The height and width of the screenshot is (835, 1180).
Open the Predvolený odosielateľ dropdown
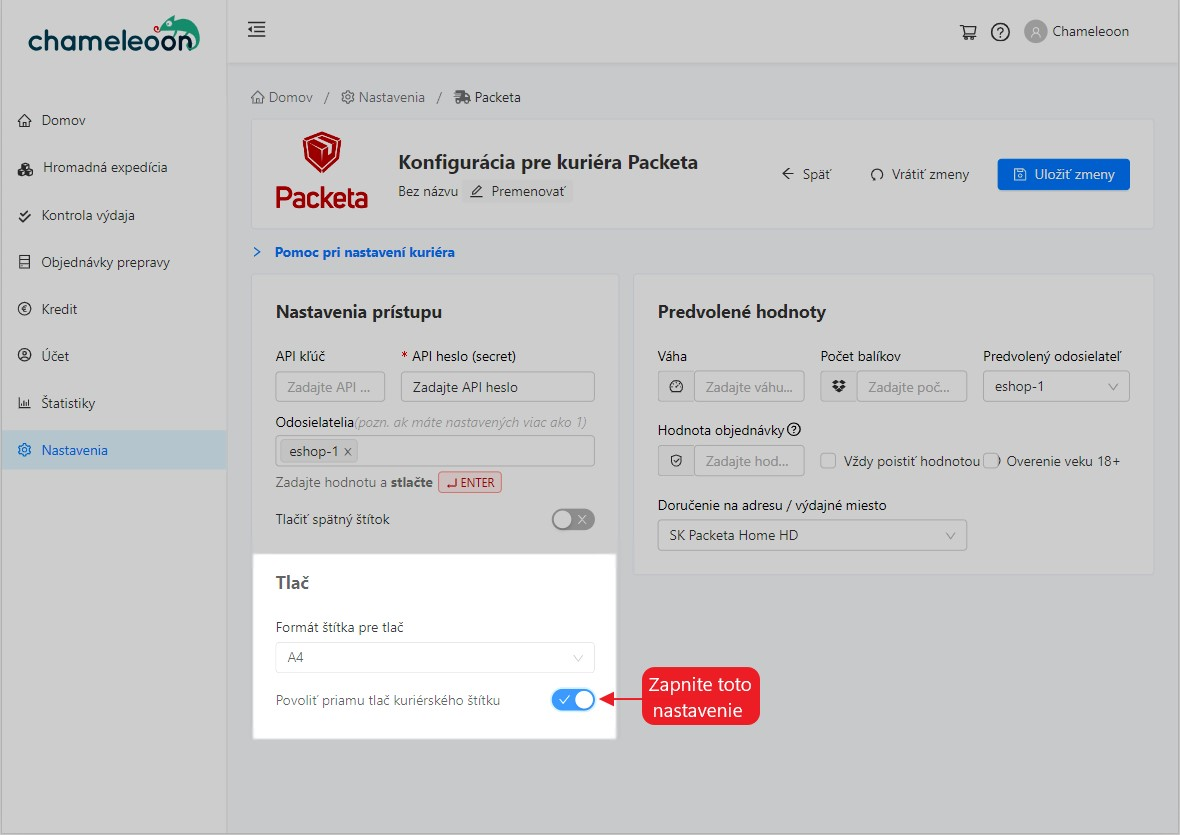coord(1055,387)
